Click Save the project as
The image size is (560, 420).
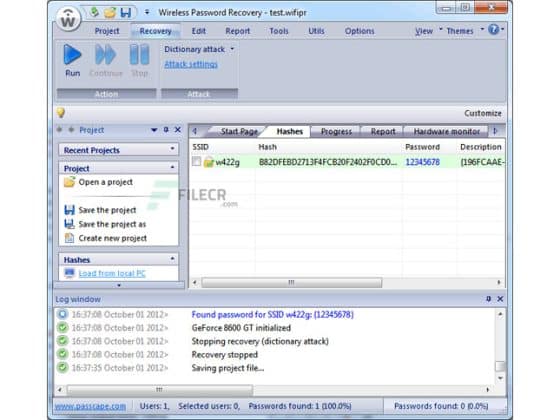pos(112,224)
